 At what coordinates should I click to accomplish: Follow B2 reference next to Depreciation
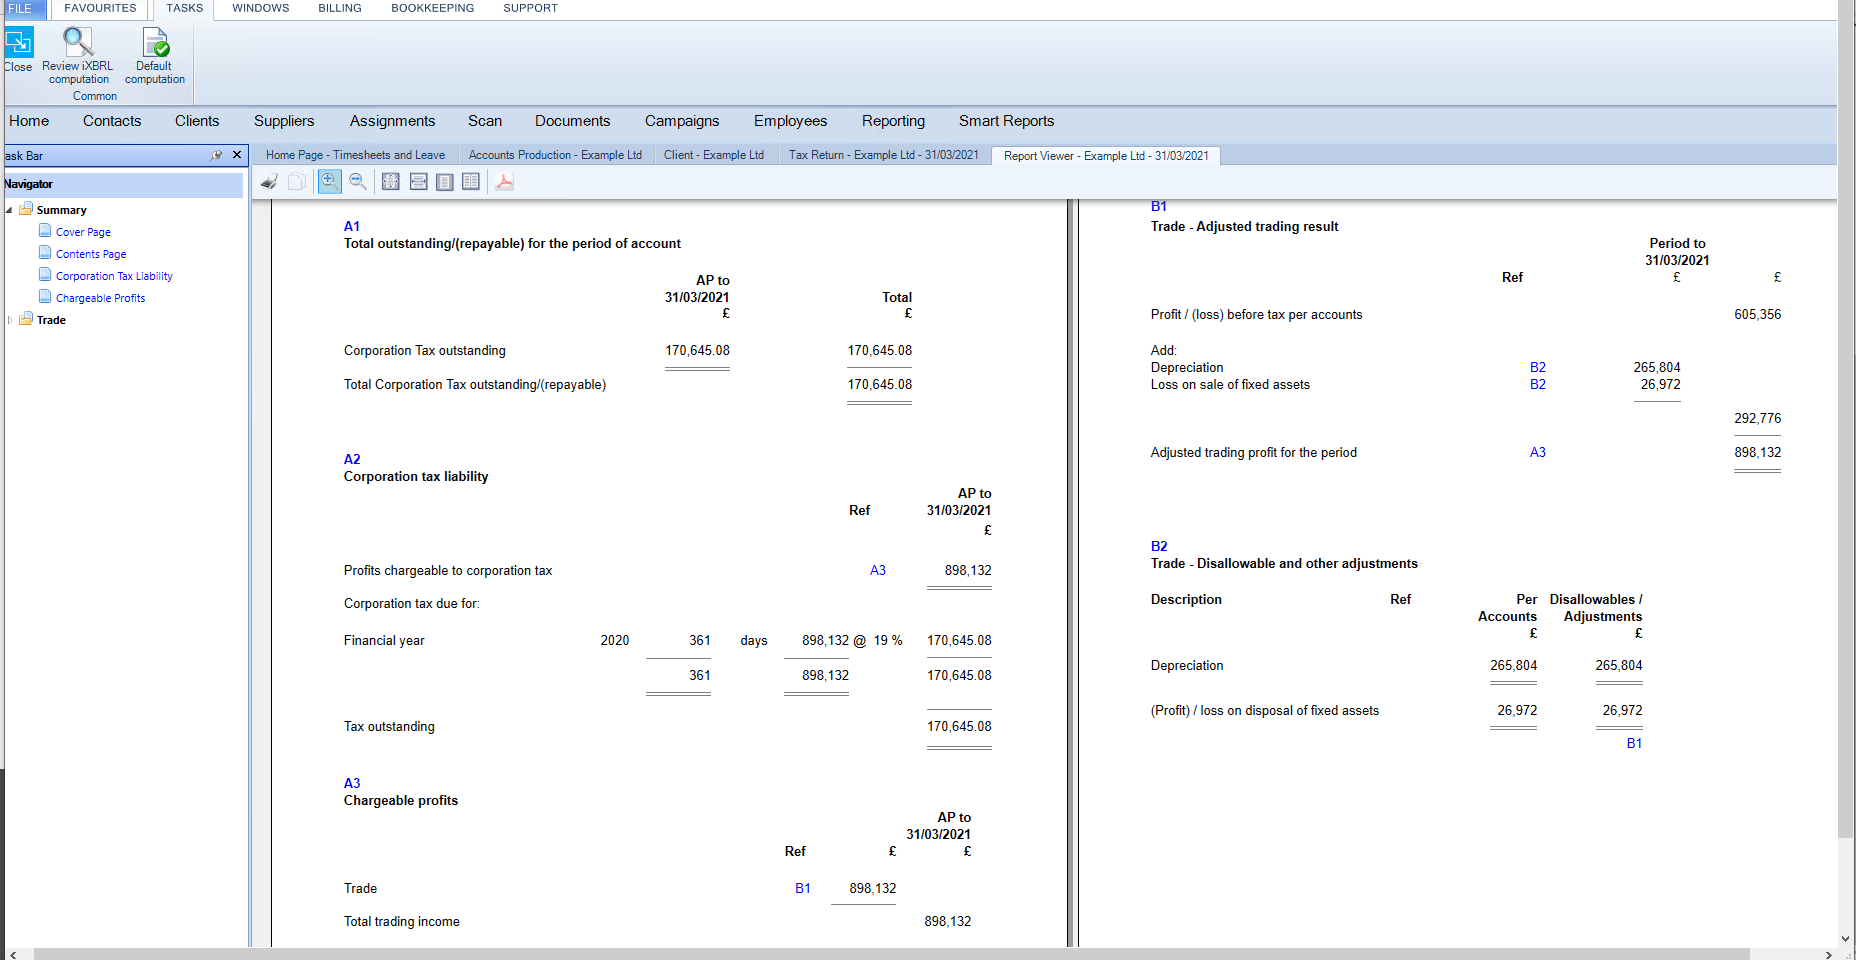(1538, 367)
